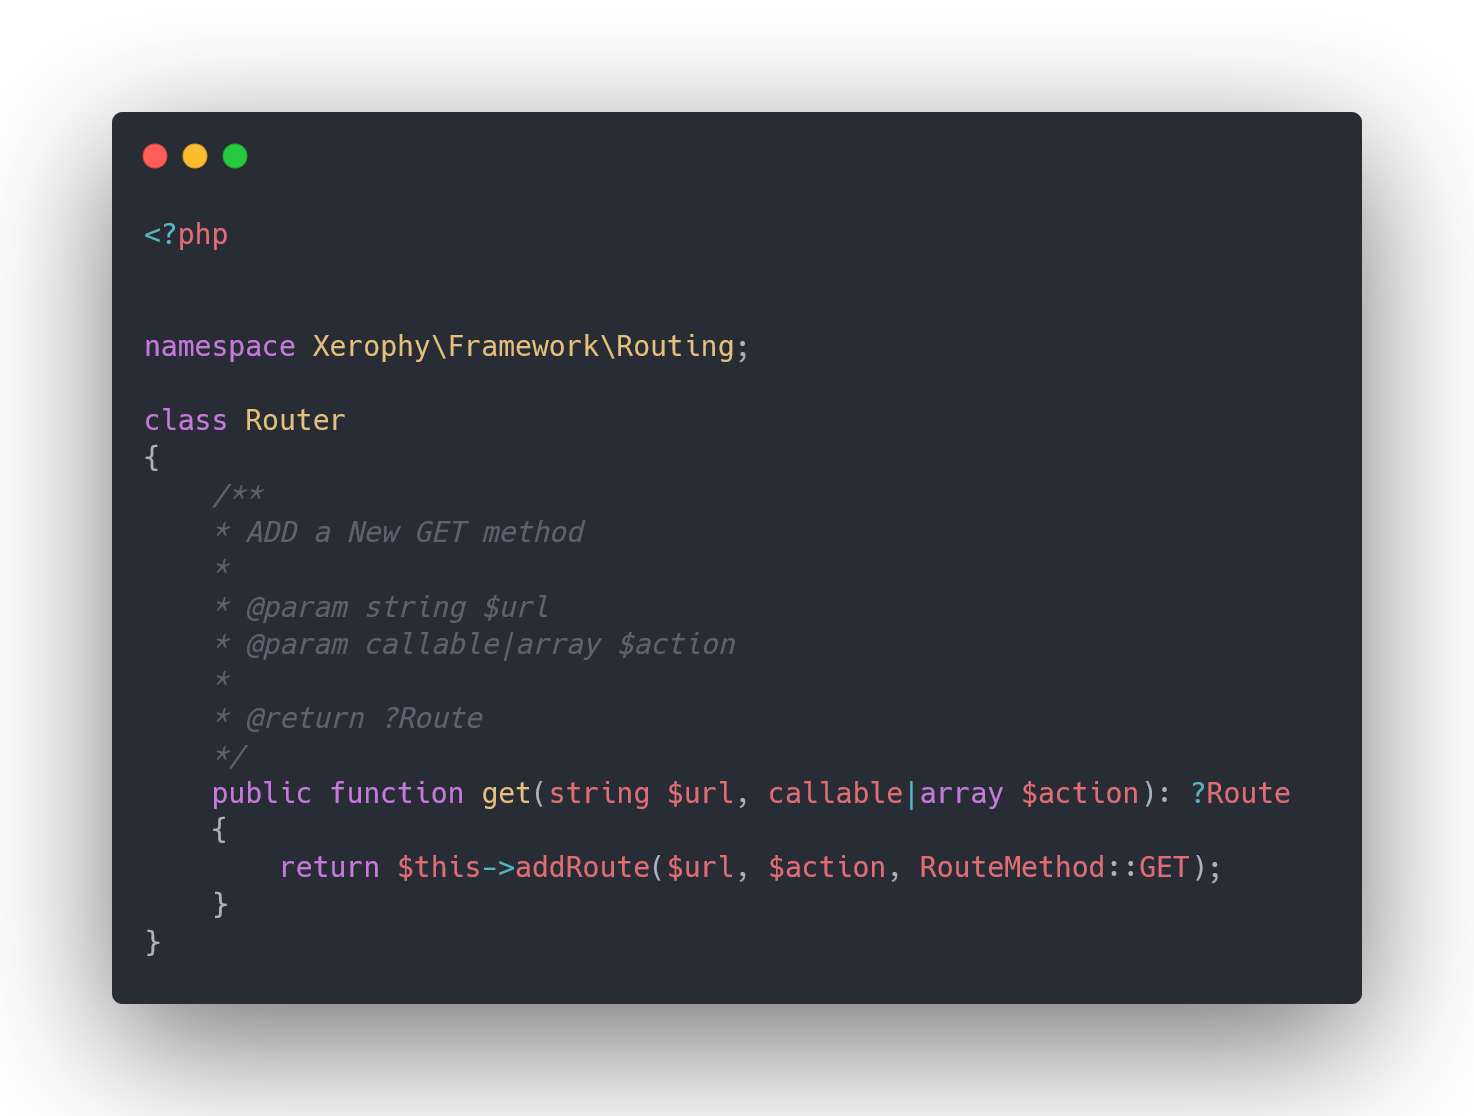Click the yellow minimize window dot

[x=195, y=156]
